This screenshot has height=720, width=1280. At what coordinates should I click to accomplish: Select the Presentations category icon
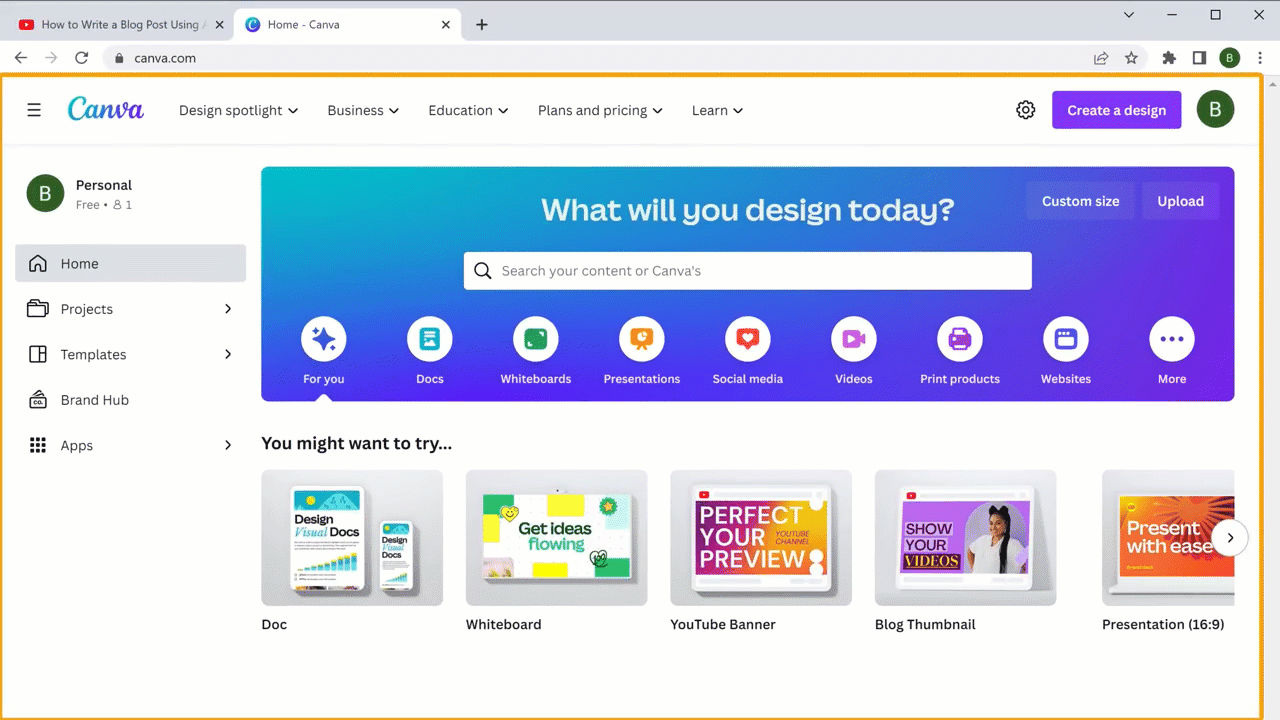[x=642, y=340]
